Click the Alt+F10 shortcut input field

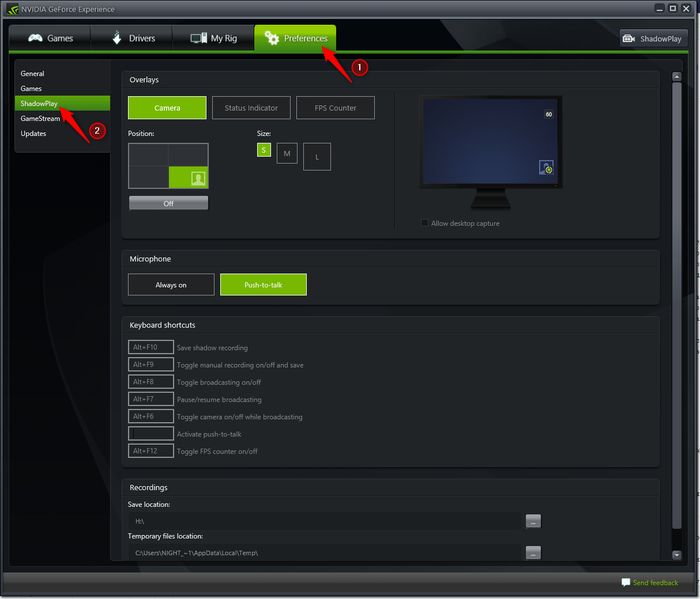point(150,347)
